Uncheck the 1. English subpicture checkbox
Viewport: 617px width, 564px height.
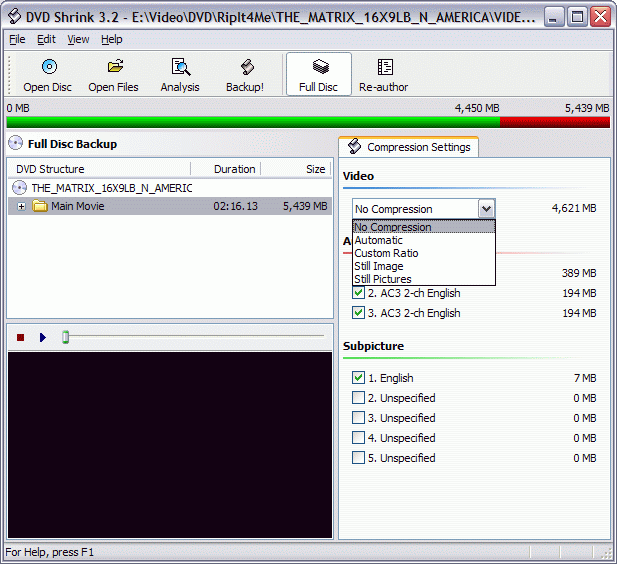tap(359, 378)
